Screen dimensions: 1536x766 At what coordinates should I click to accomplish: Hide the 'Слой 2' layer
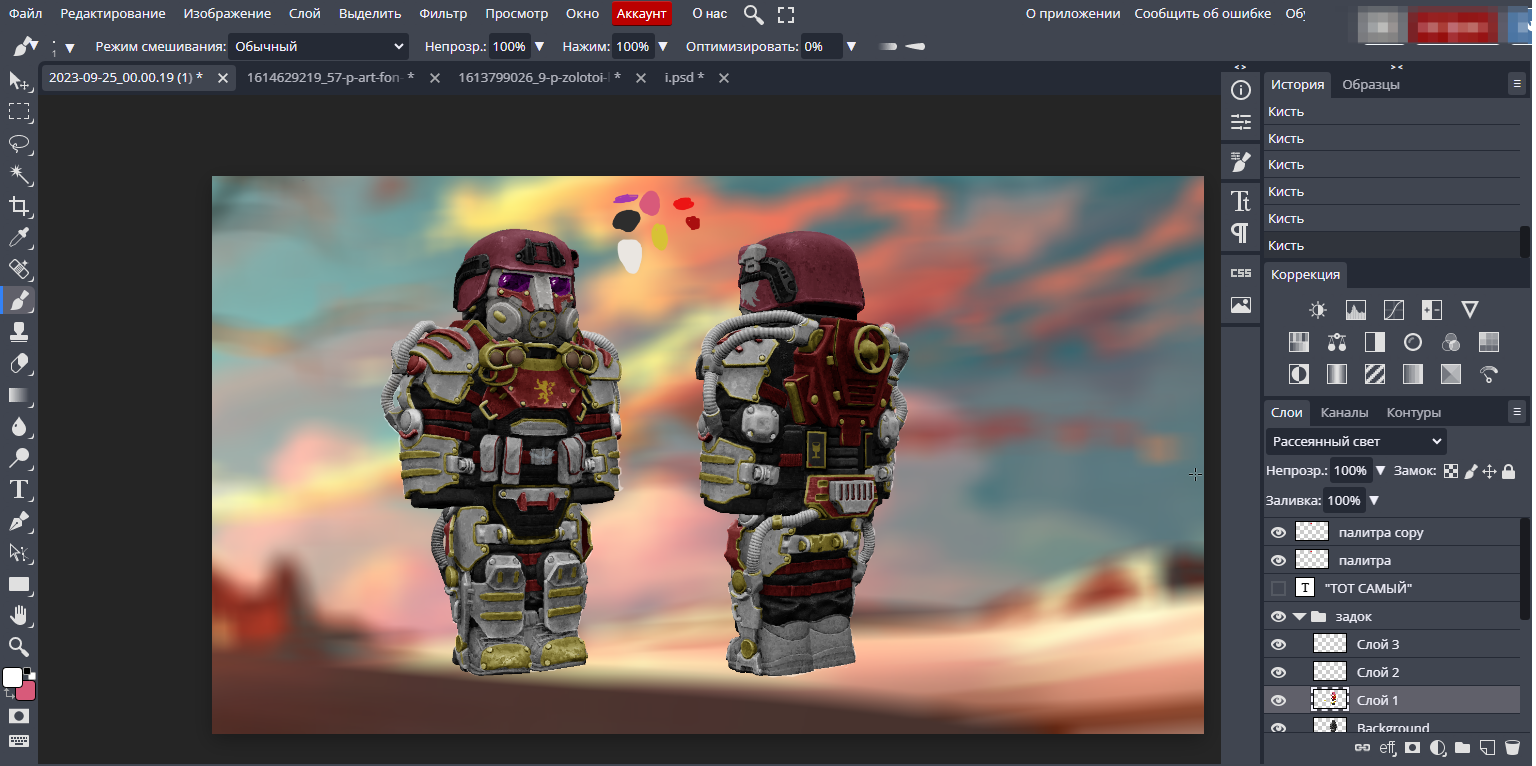[x=1278, y=672]
